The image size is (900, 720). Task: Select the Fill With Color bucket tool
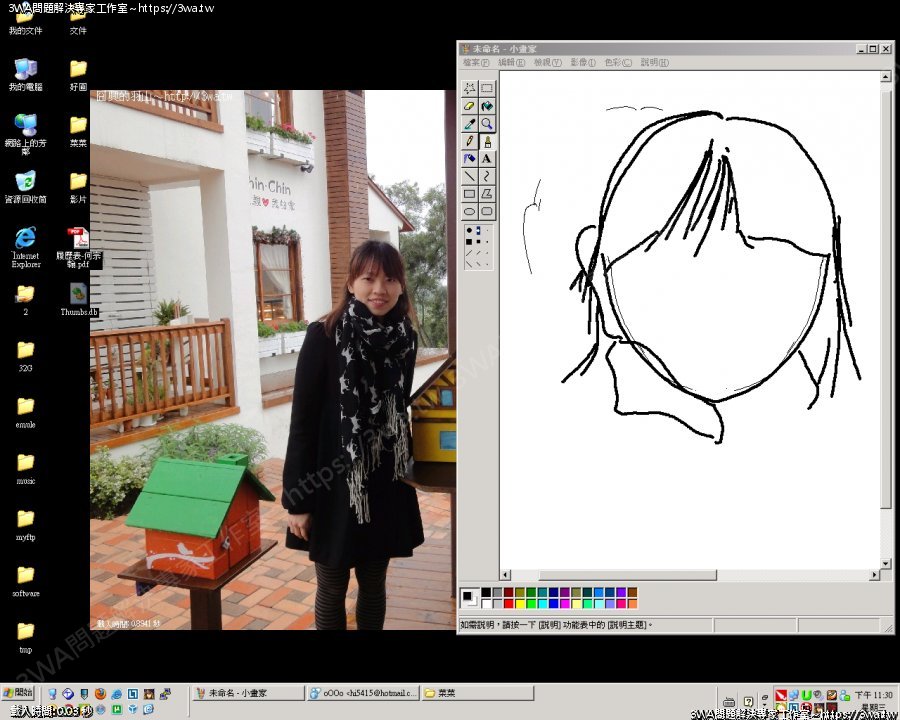click(487, 106)
